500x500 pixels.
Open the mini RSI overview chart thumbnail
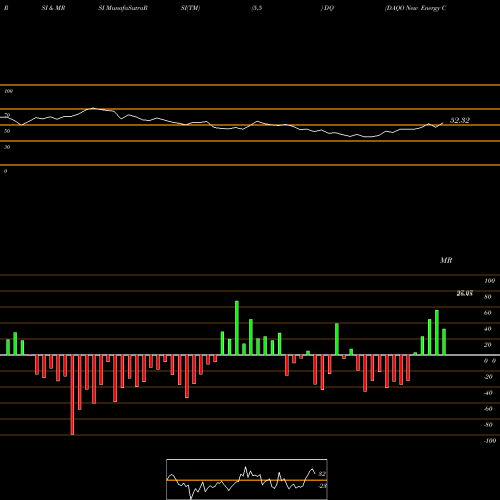[x=247, y=479]
